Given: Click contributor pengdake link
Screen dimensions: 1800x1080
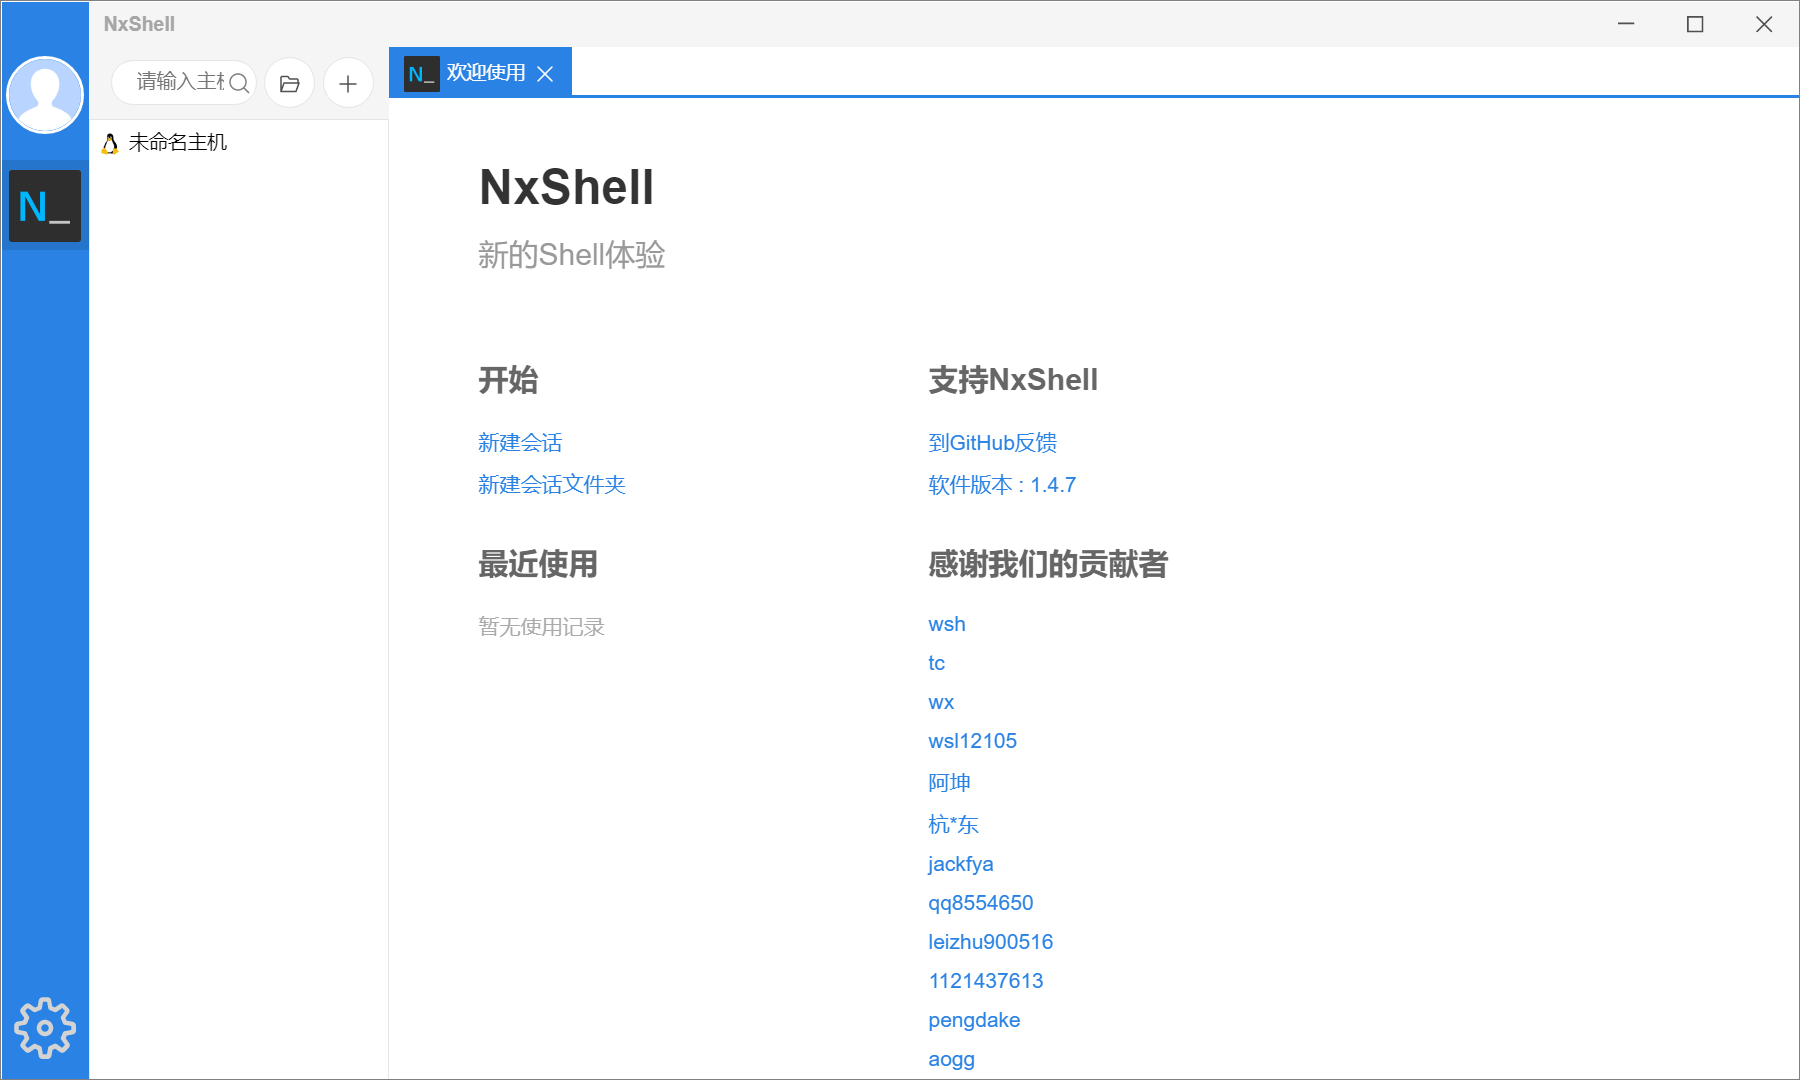Looking at the screenshot, I should click(x=974, y=1020).
